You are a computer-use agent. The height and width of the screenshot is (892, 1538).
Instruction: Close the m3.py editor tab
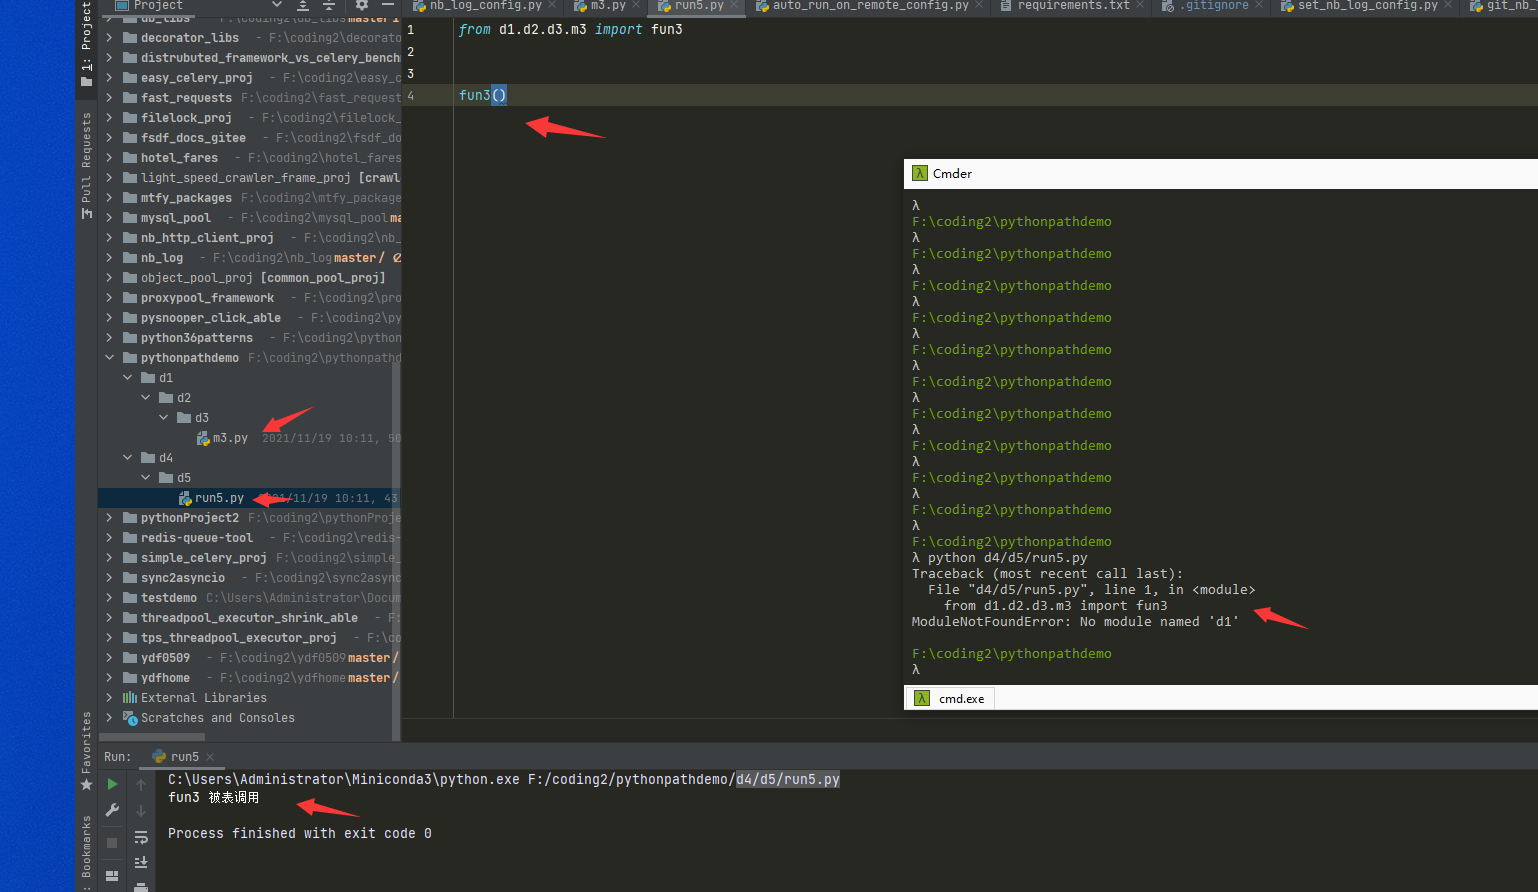click(637, 5)
